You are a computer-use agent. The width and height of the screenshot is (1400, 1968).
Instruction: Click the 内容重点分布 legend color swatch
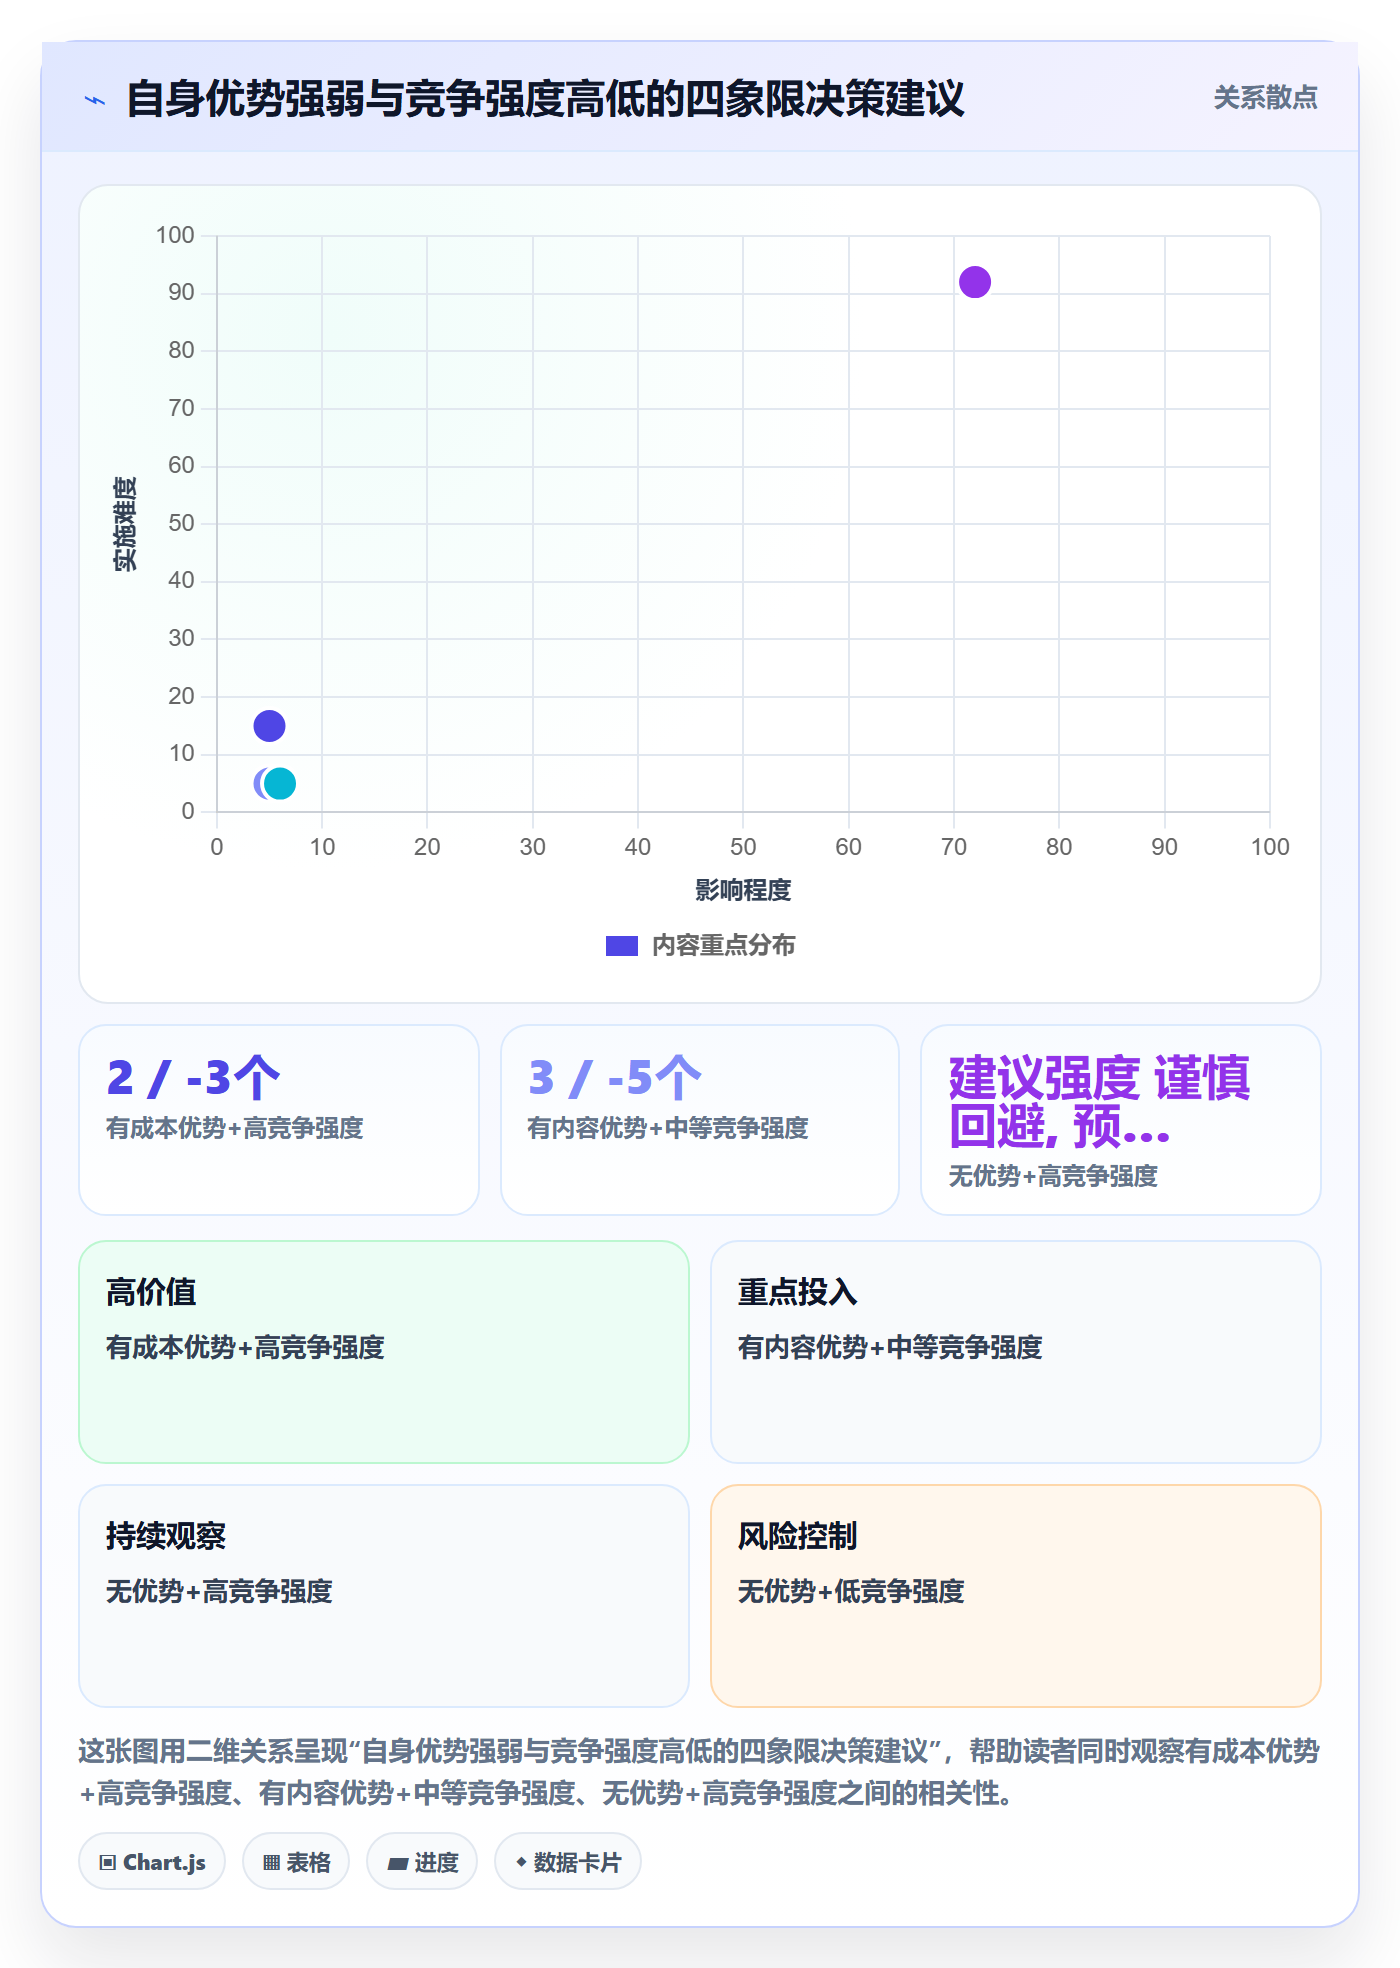(622, 946)
